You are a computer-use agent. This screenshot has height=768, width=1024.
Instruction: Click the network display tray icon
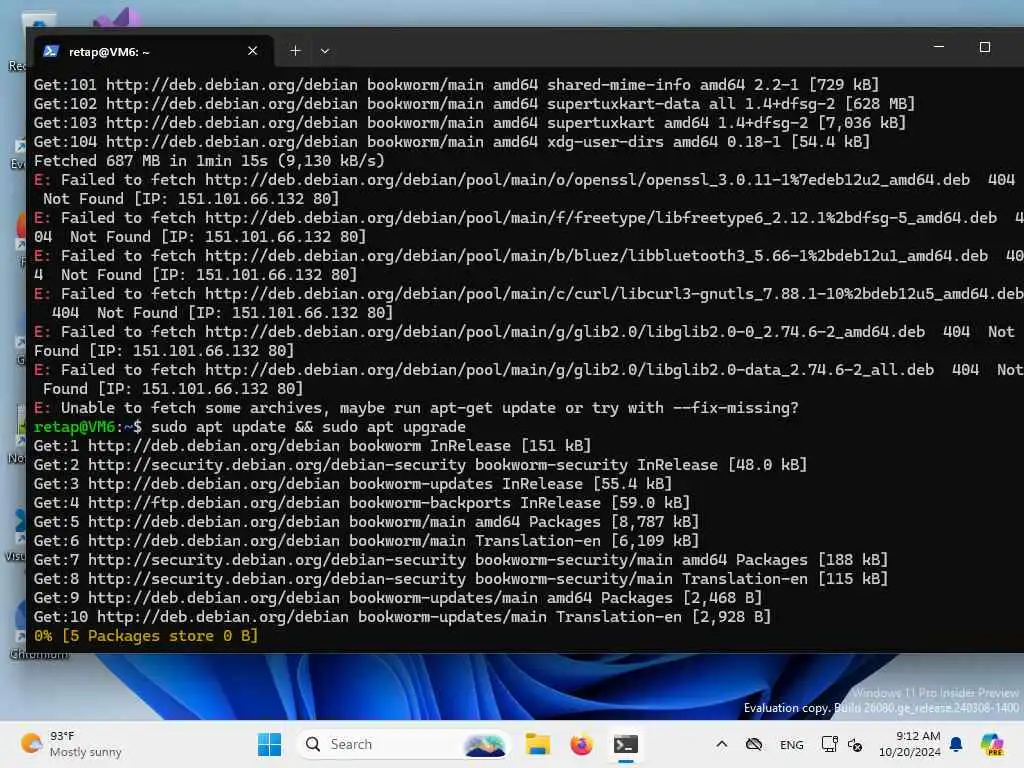[x=829, y=744]
